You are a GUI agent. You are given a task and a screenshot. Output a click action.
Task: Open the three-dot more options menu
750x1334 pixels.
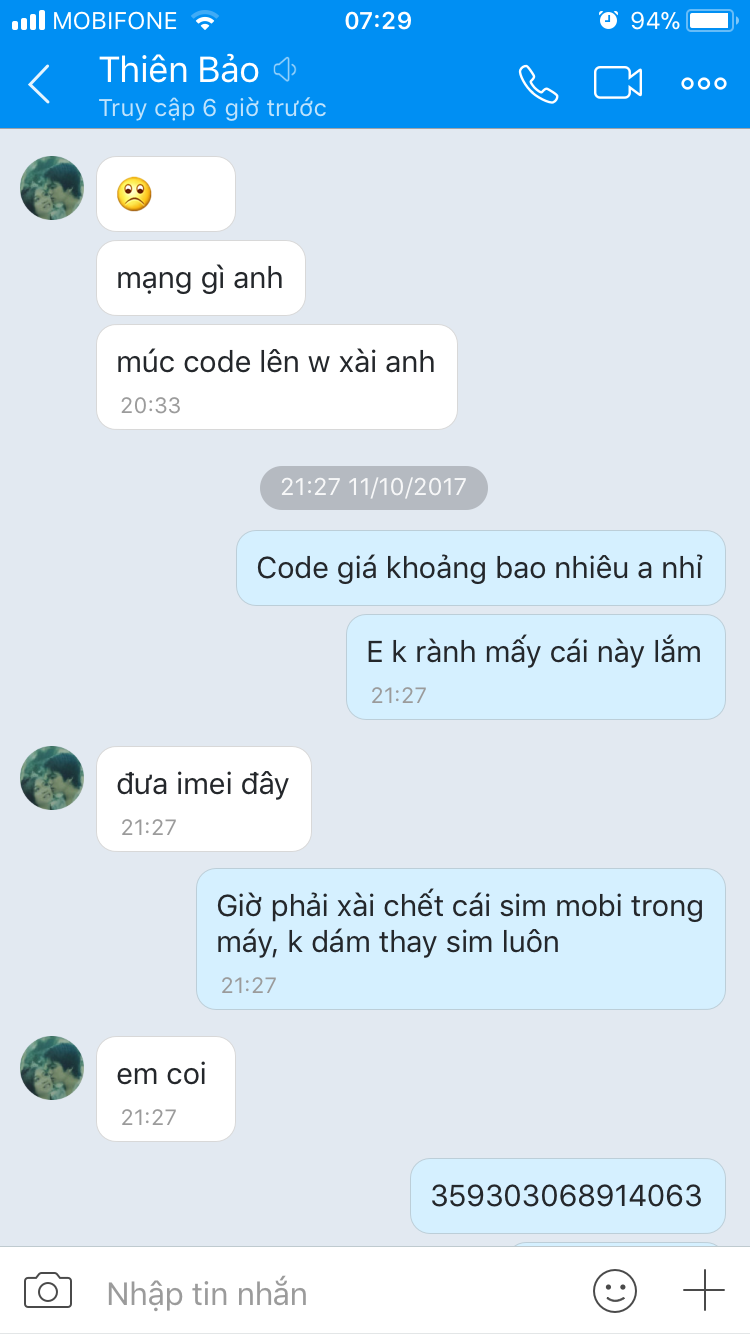(704, 84)
